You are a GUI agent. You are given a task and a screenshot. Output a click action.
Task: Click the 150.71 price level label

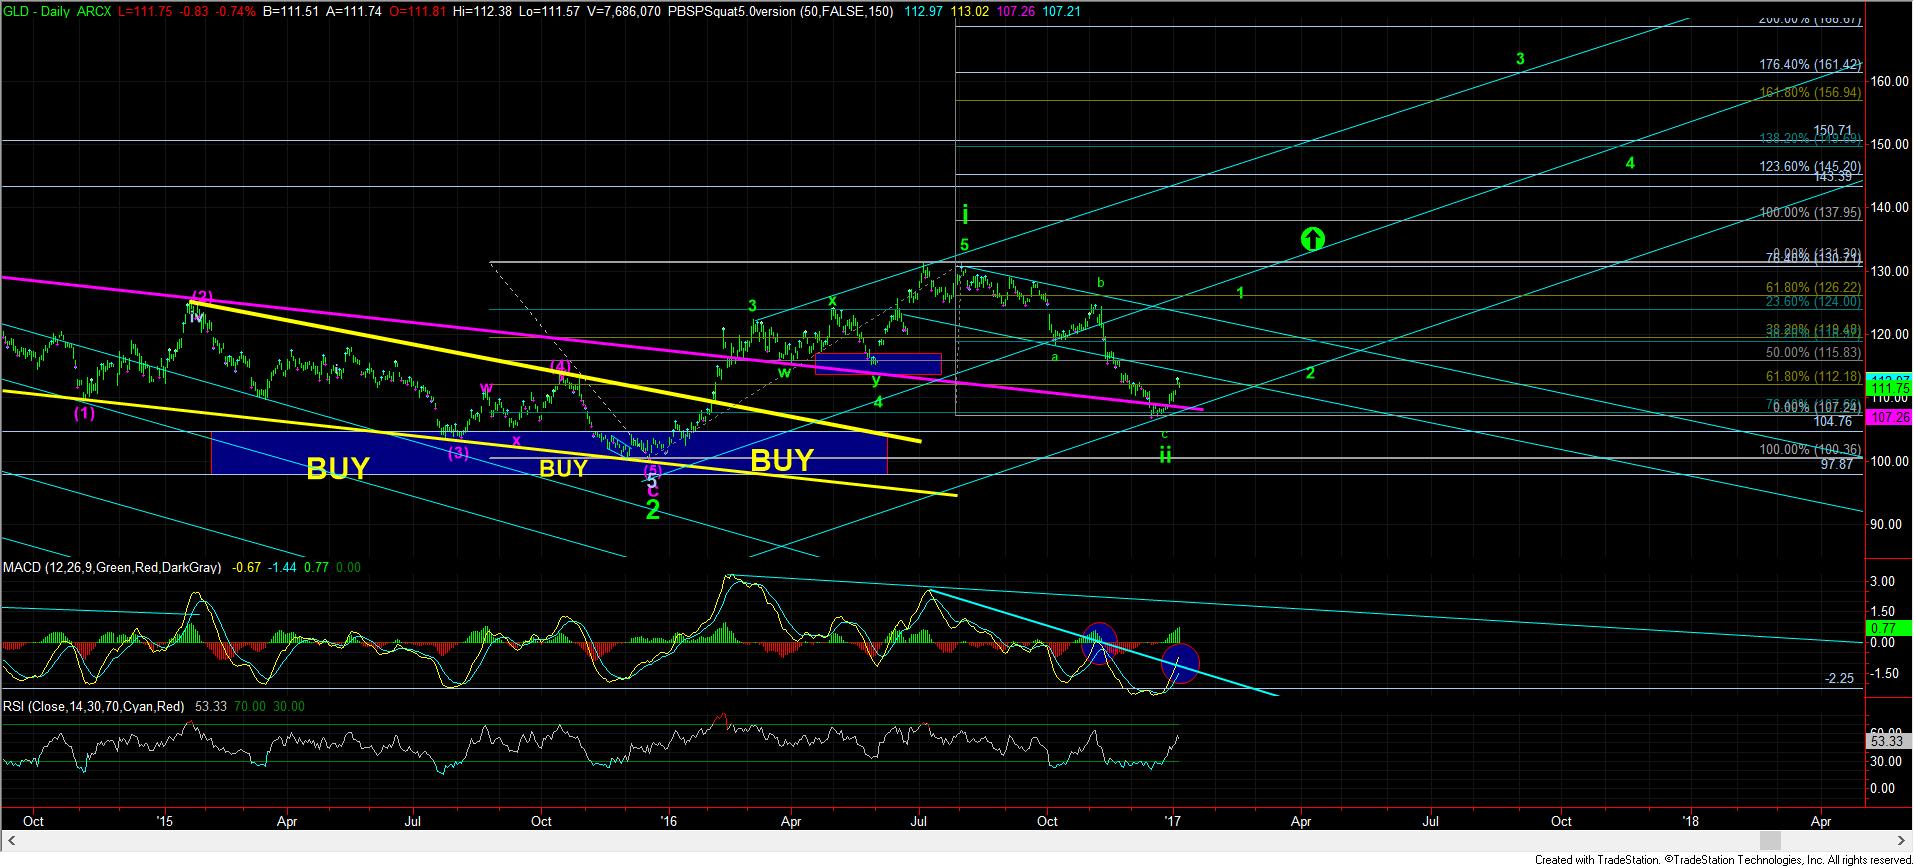click(1833, 131)
